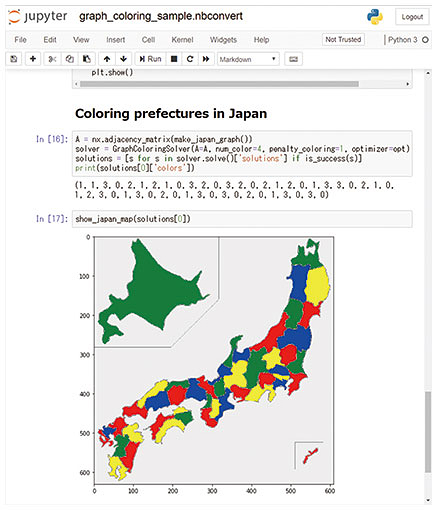Click the Jupyter logo
The height and width of the screenshot is (510, 437).
pos(38,17)
